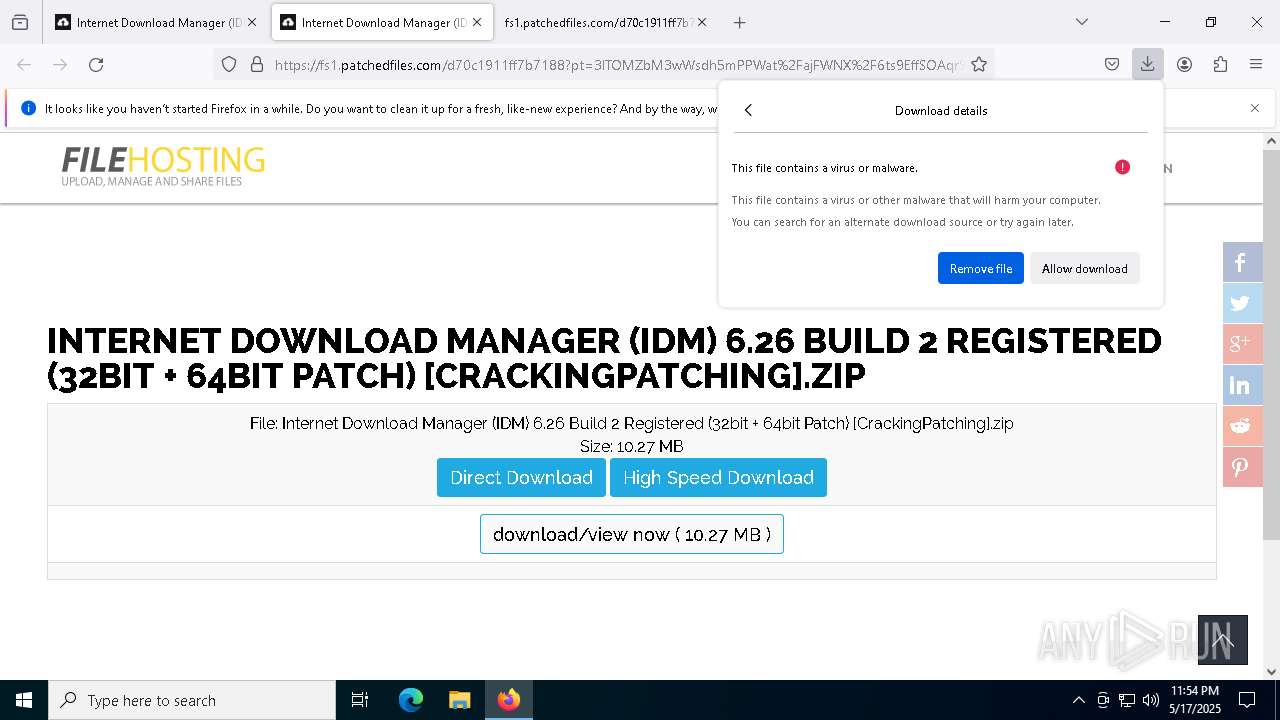The height and width of the screenshot is (720, 1280).
Task: Show hidden system tray icons chevron
Action: click(x=1078, y=700)
